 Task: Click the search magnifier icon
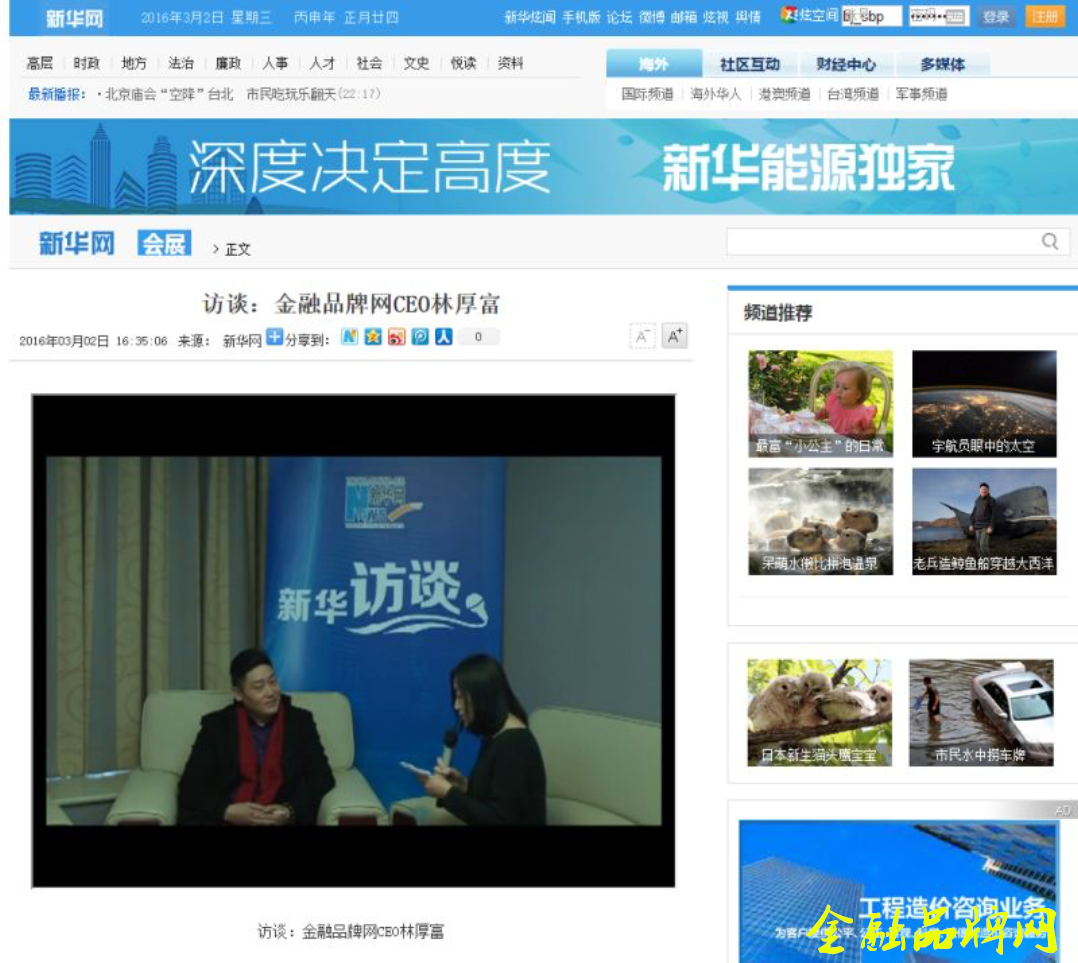1049,241
